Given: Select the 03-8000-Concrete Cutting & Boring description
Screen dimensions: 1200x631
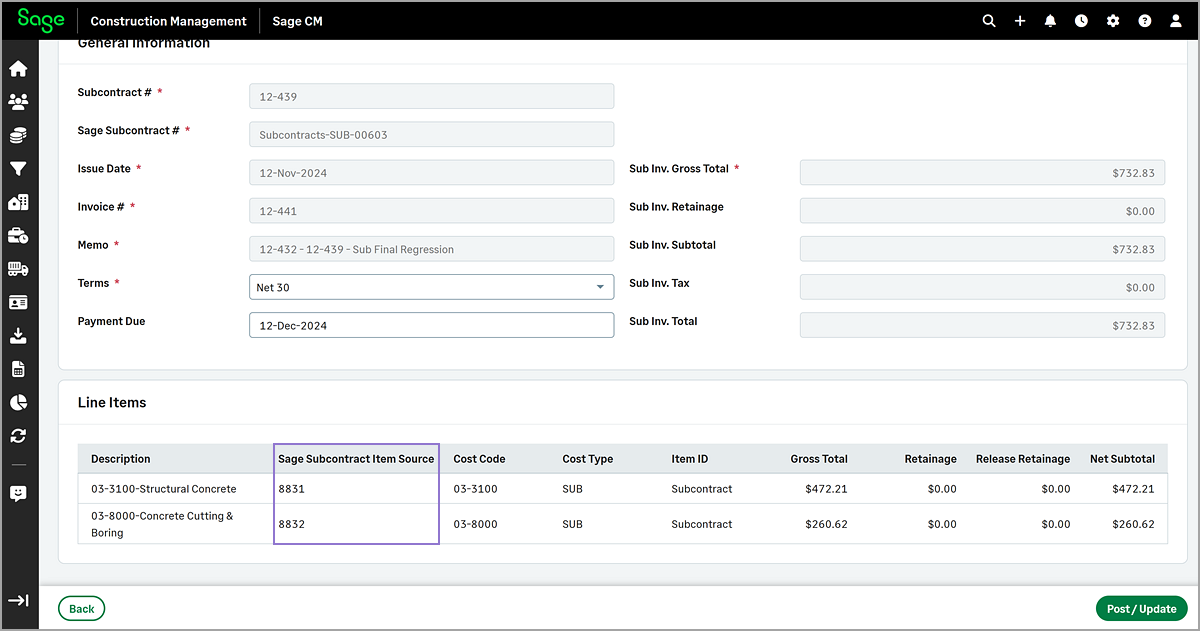Looking at the screenshot, I should (x=162, y=524).
